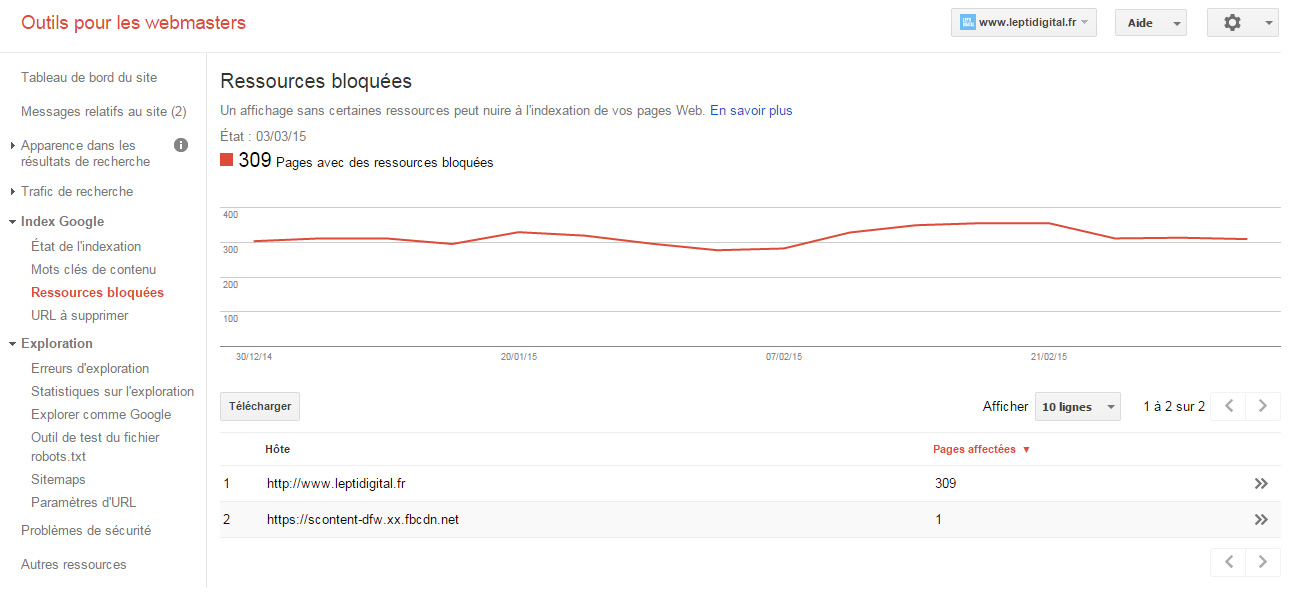
Task: Click the 1 à 2 sur 2 pagination text
Action: pos(1174,406)
